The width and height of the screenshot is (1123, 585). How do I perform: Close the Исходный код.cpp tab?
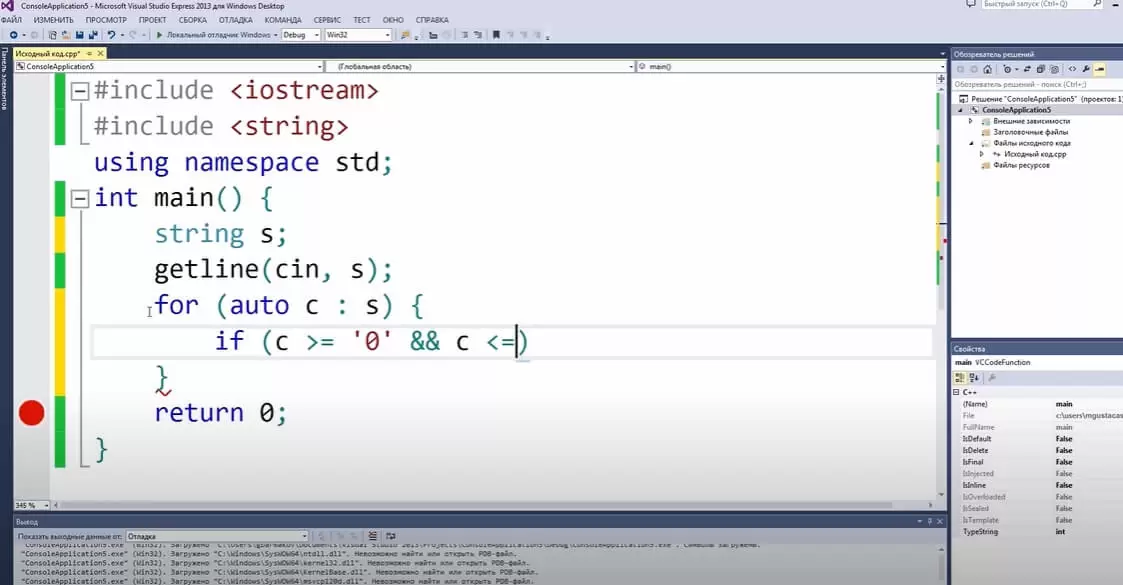tap(100, 54)
